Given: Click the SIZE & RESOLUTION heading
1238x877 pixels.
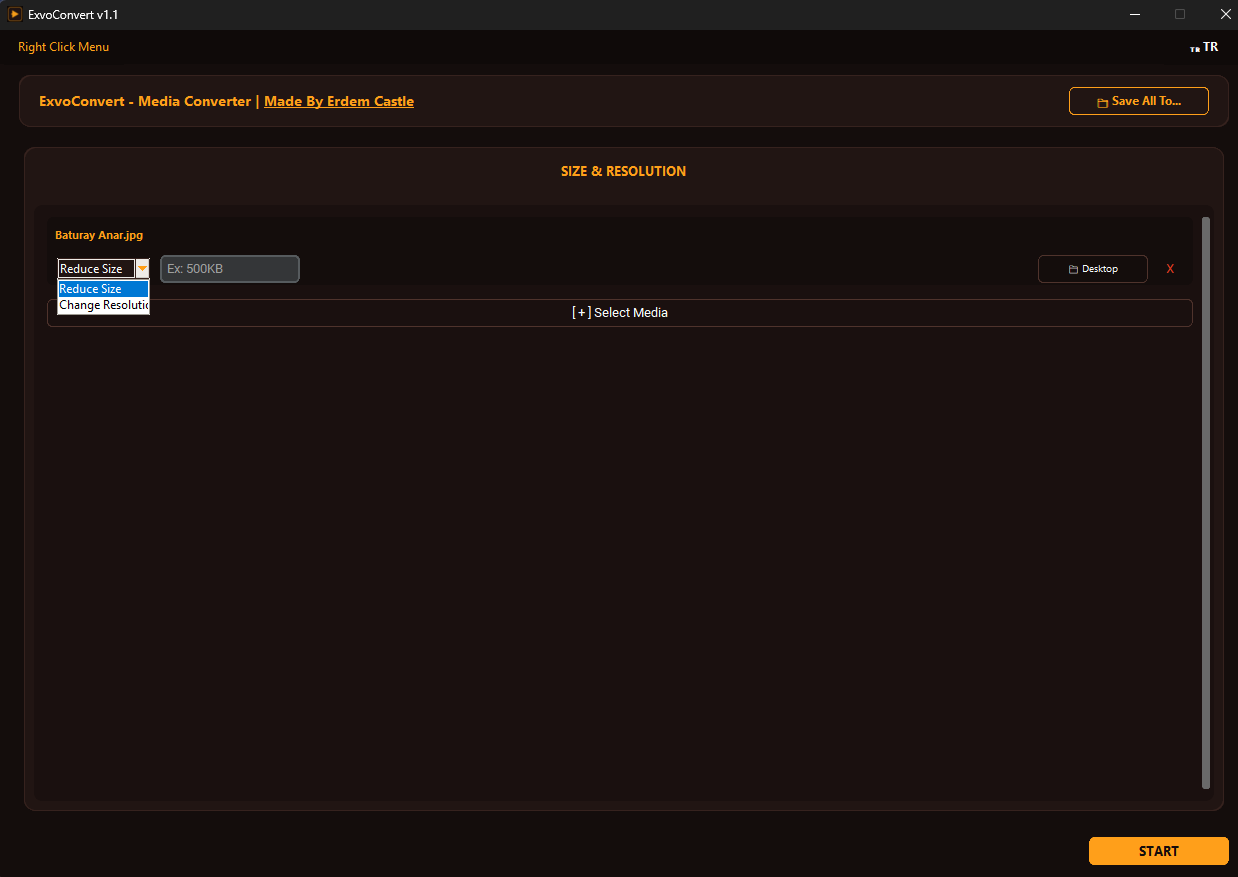Looking at the screenshot, I should tap(624, 171).
